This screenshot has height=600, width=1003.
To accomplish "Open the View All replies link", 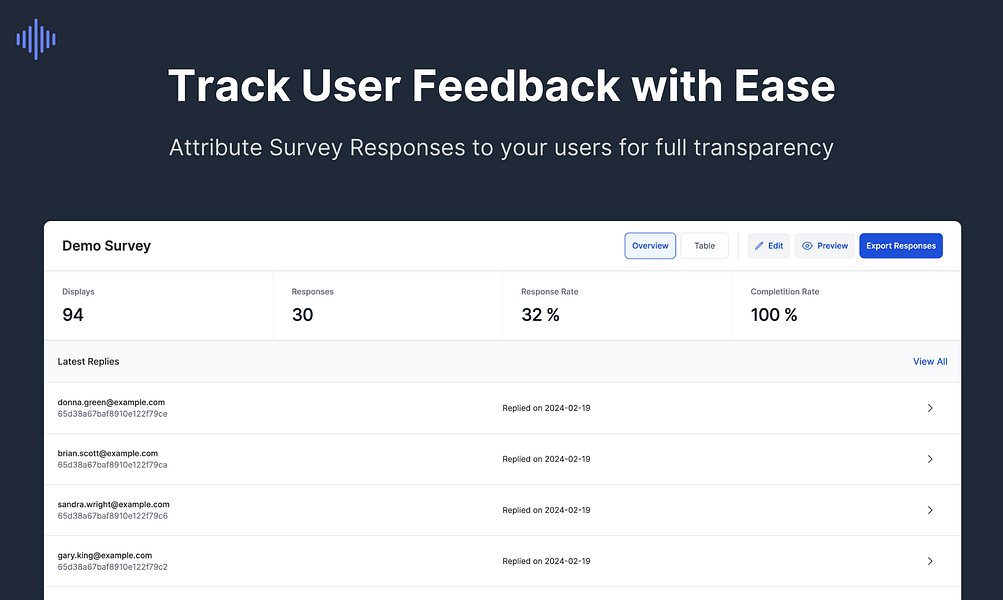I will point(930,361).
